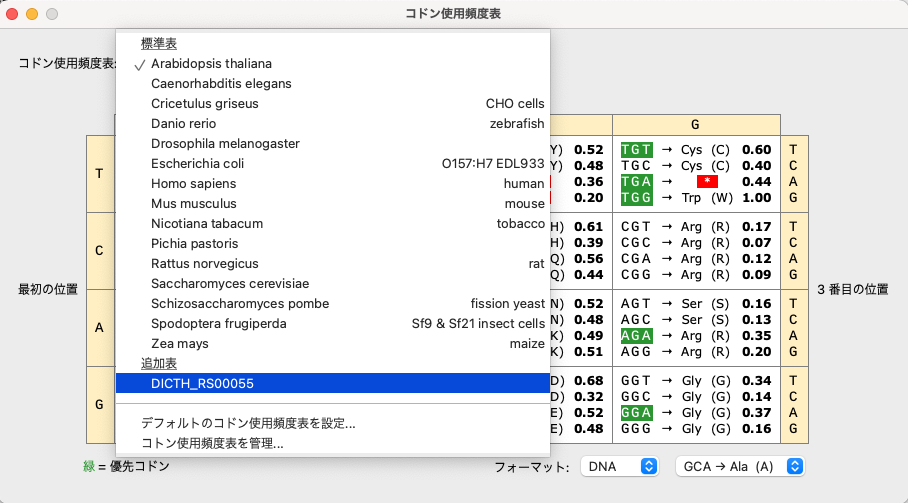Select the DICTH_RS00055 additional table

point(332,383)
